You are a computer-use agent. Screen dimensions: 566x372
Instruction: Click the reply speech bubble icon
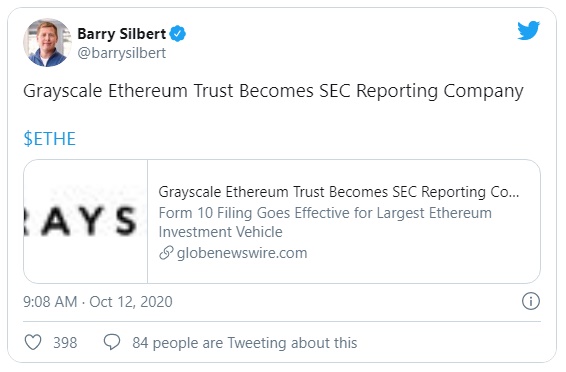point(112,342)
